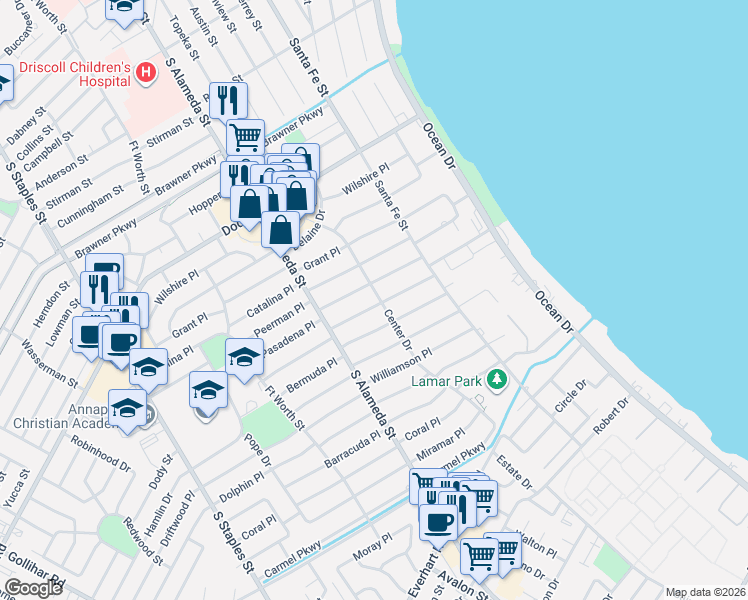Viewport: 748px width, 600px height.
Task: Click the Wasserman St street label
Action: 49,363
